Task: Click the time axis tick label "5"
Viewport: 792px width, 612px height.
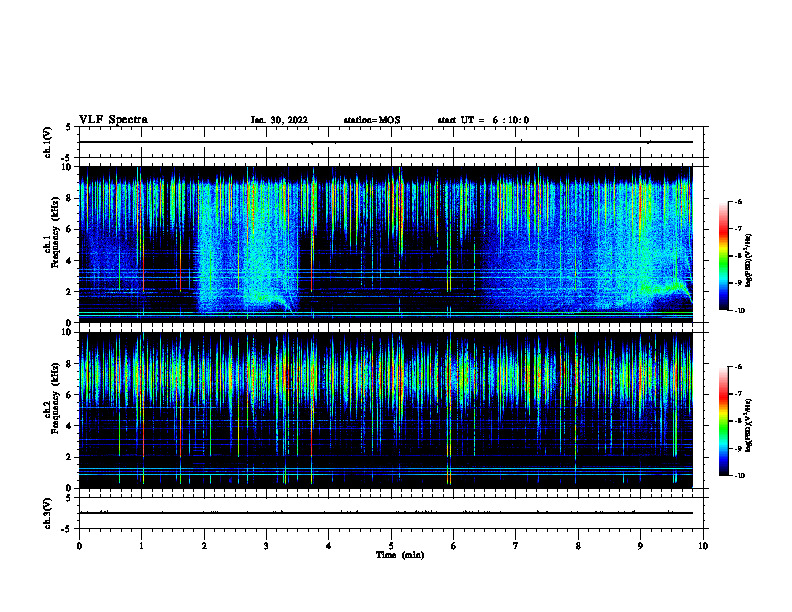Action: (391, 546)
